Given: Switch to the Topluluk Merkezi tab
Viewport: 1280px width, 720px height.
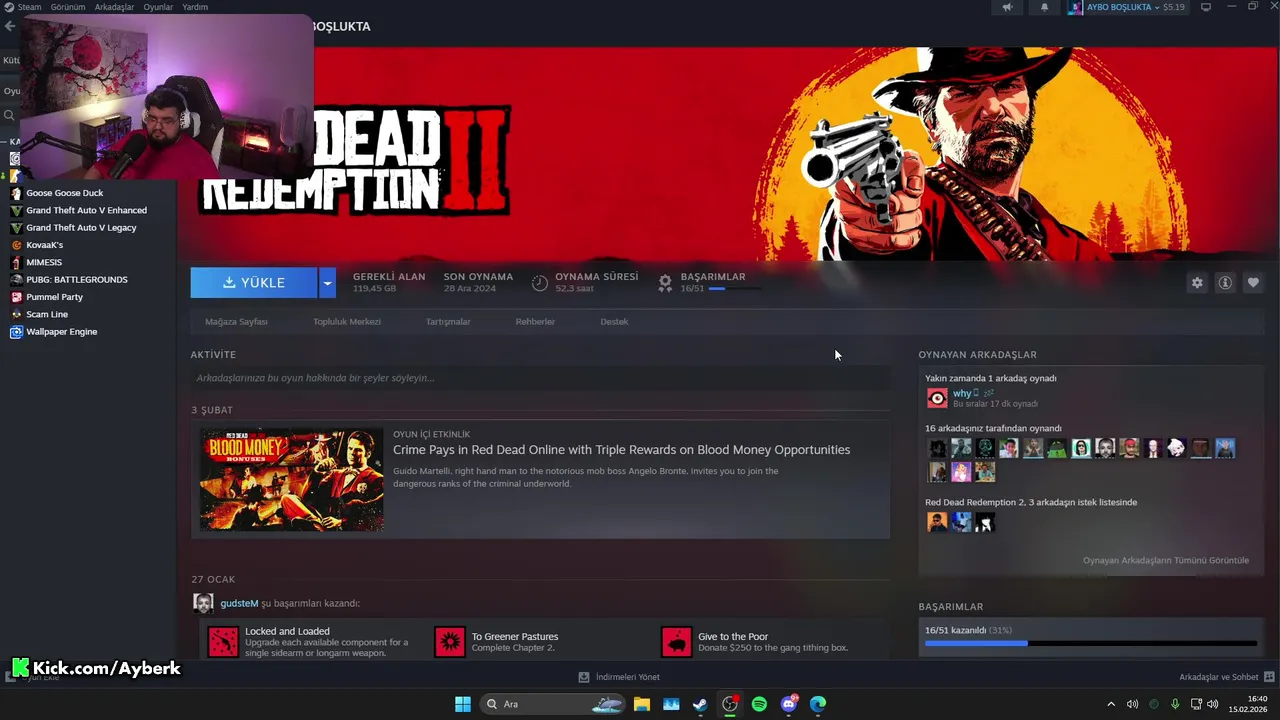Looking at the screenshot, I should [x=347, y=322].
